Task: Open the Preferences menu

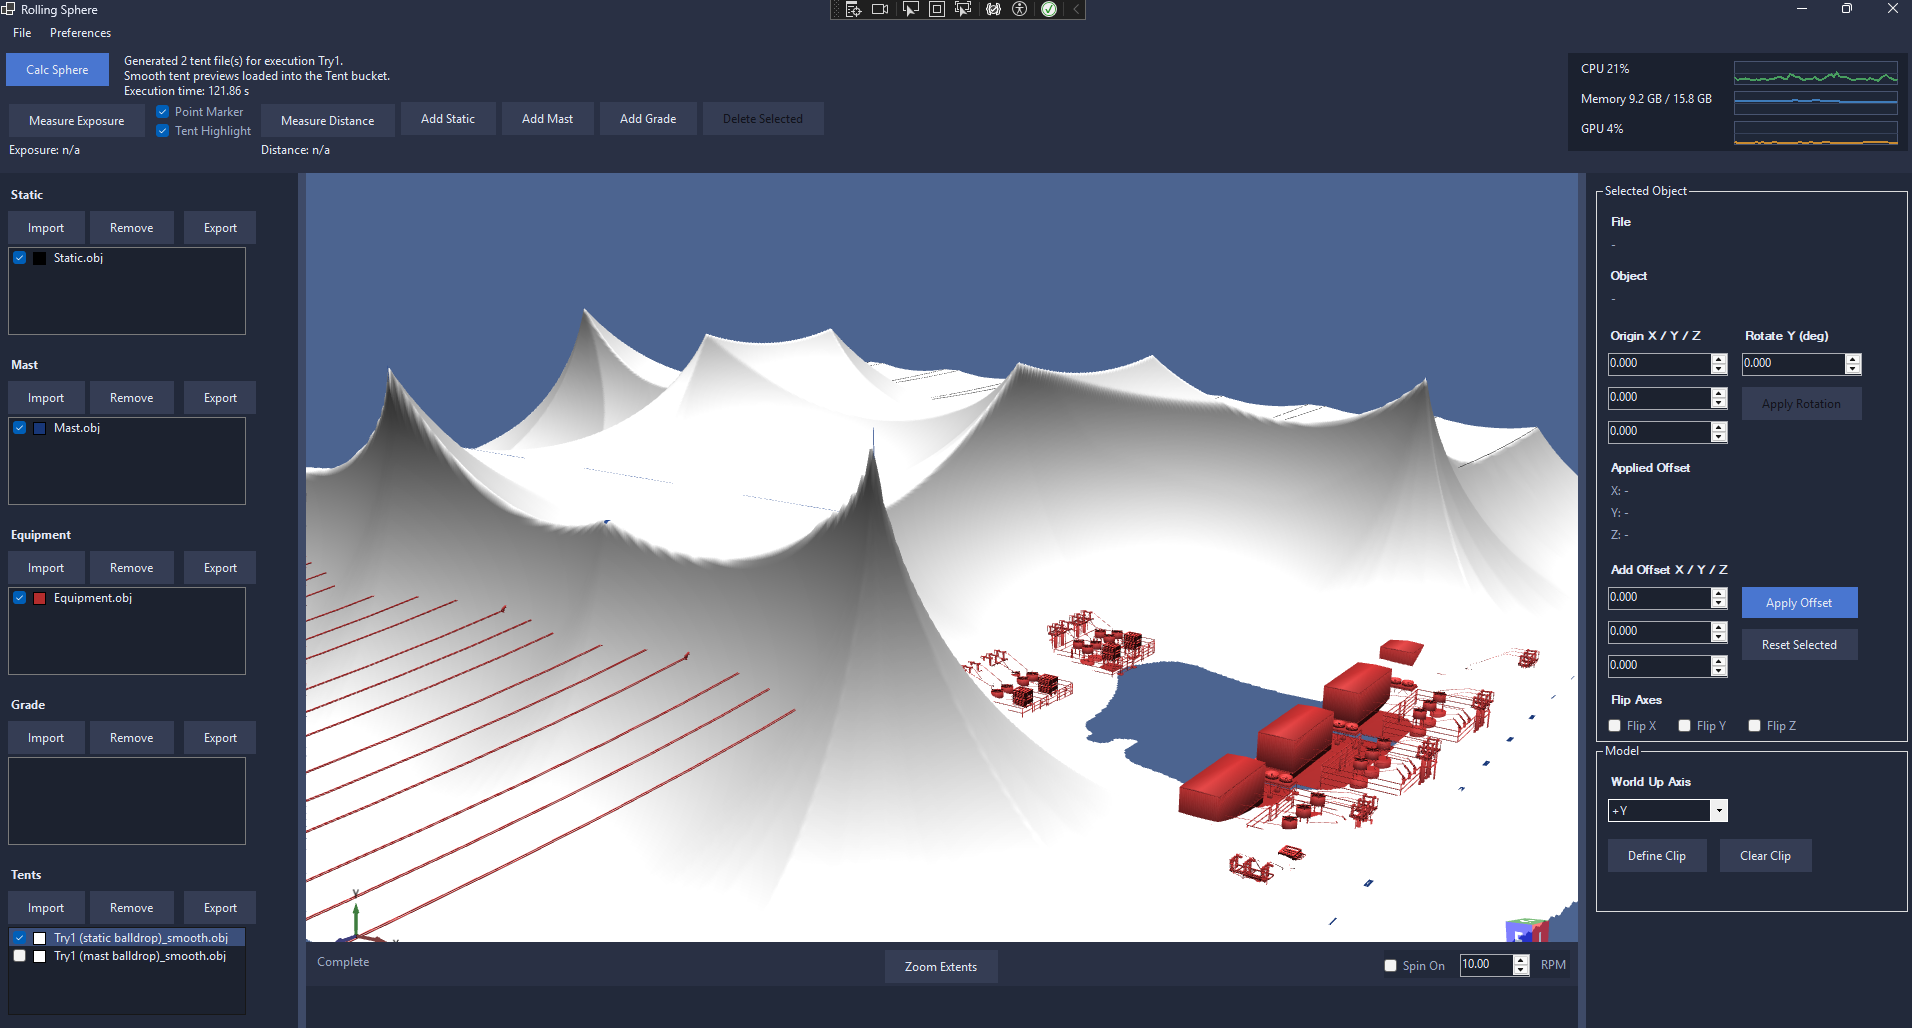Action: 80,33
